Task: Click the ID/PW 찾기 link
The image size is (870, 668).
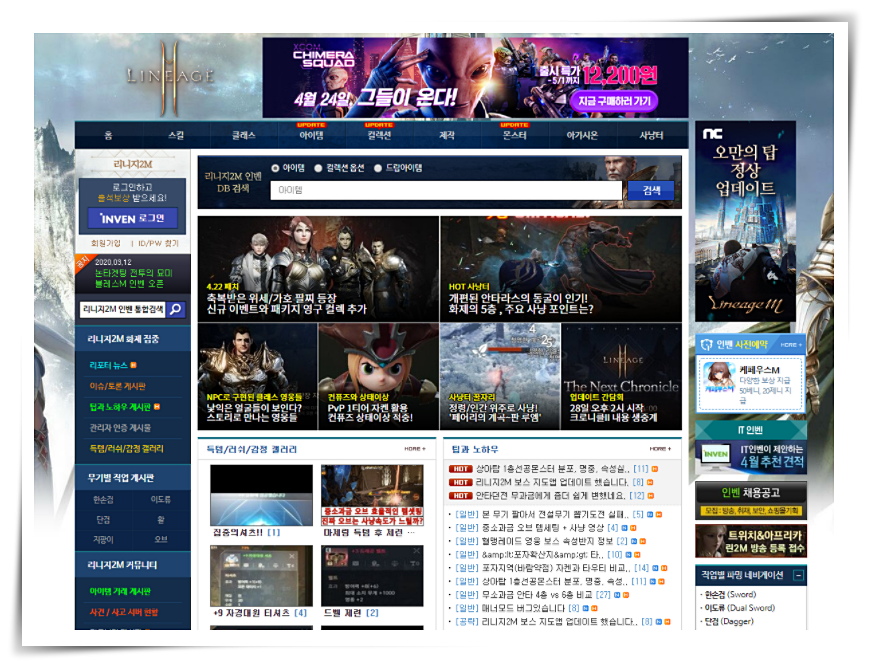Action: (x=158, y=244)
